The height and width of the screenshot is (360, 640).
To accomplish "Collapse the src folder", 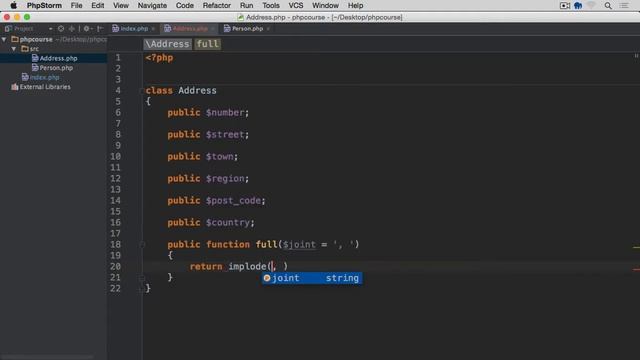I will 14,49.
